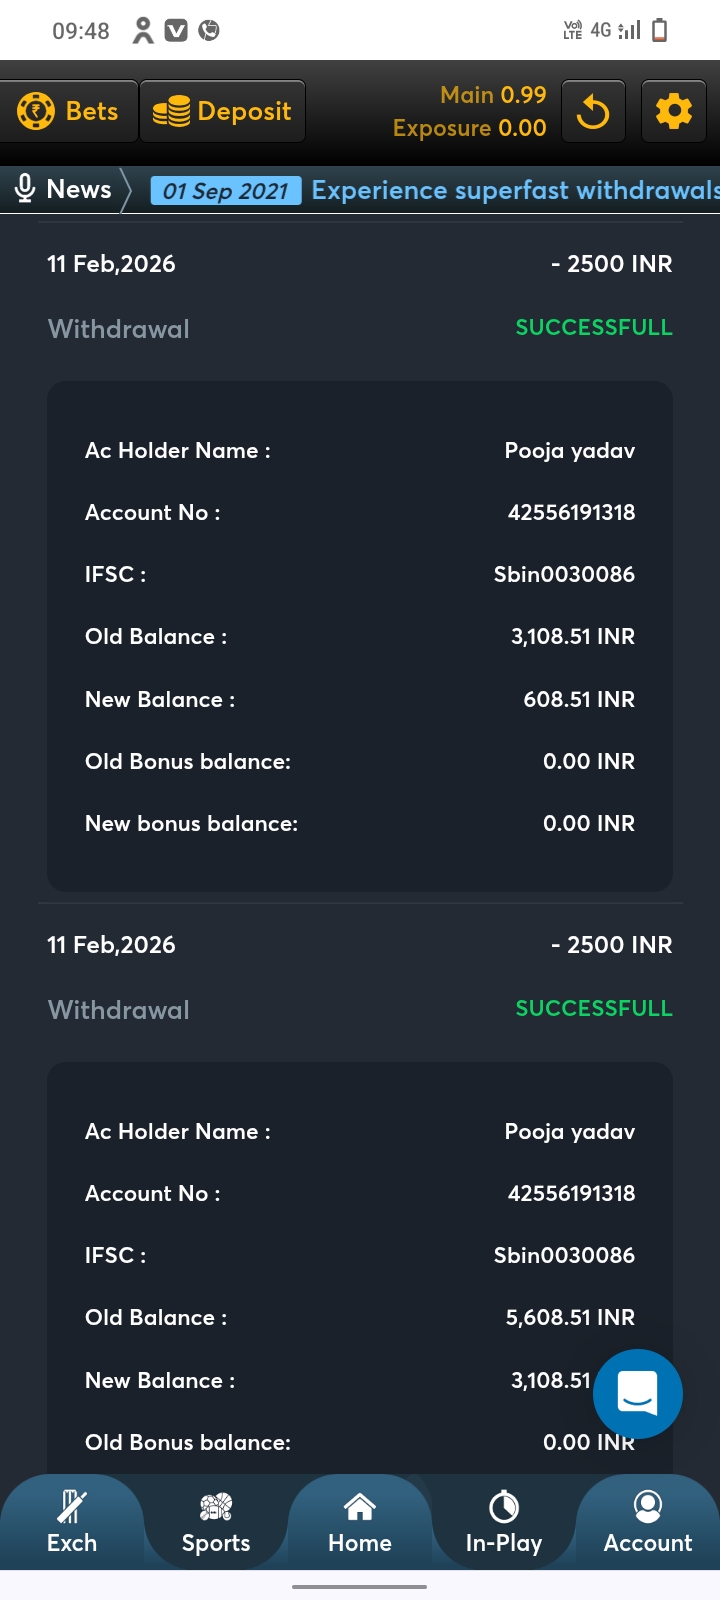Tap the News microphone icon
The width and height of the screenshot is (720, 1600).
(x=25, y=189)
